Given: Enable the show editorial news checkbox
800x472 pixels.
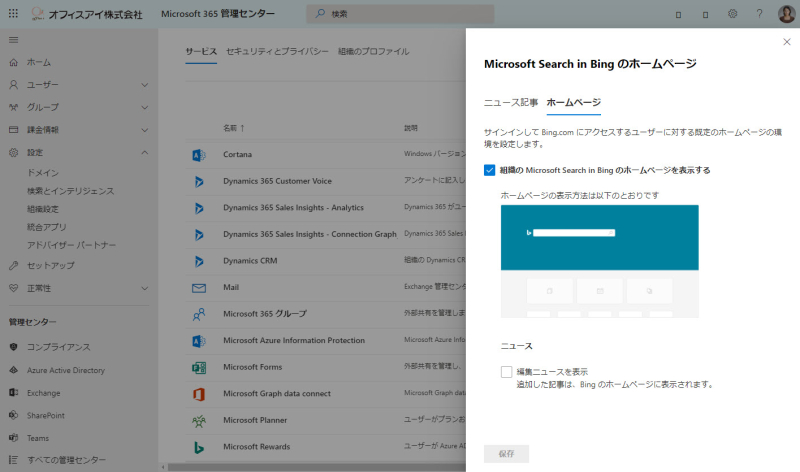Looking at the screenshot, I should pyautogui.click(x=506, y=371).
